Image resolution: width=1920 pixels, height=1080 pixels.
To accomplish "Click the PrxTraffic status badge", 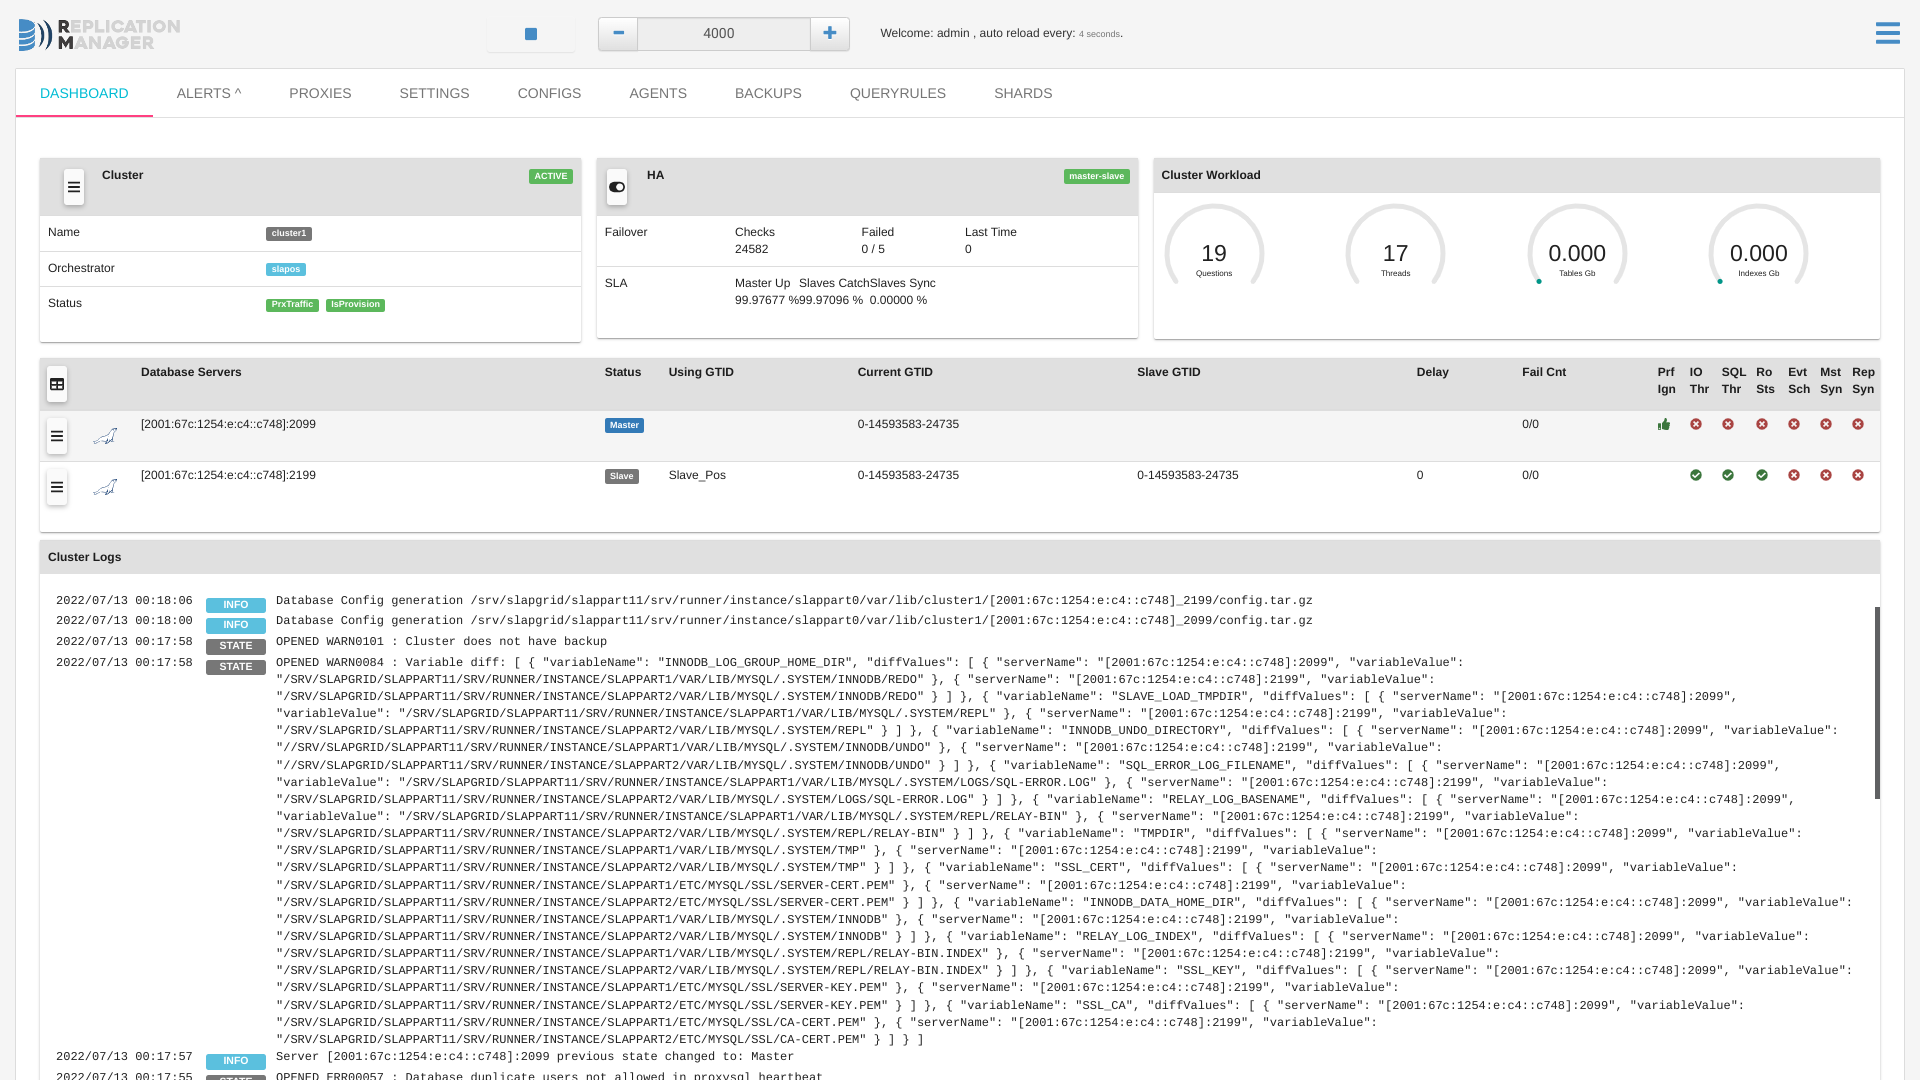I will pyautogui.click(x=292, y=305).
